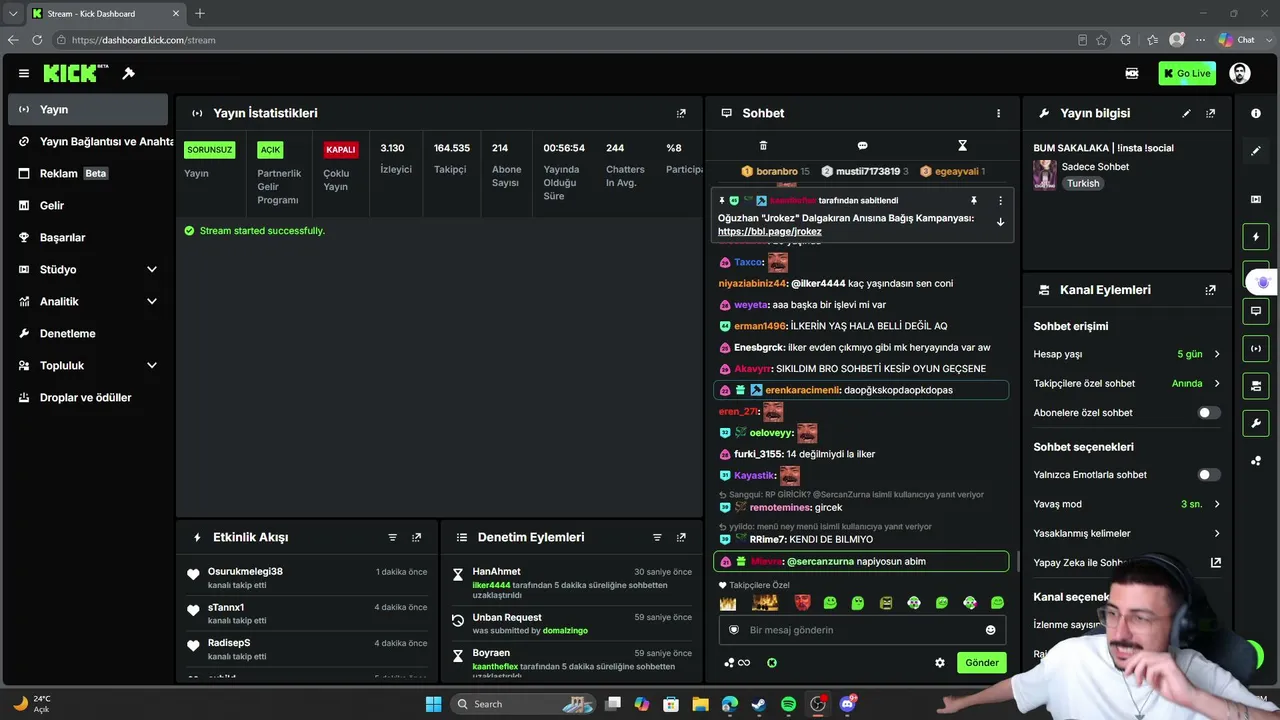Click the wrench icon in right sidebar
The width and height of the screenshot is (1280, 720).
[x=1256, y=423]
